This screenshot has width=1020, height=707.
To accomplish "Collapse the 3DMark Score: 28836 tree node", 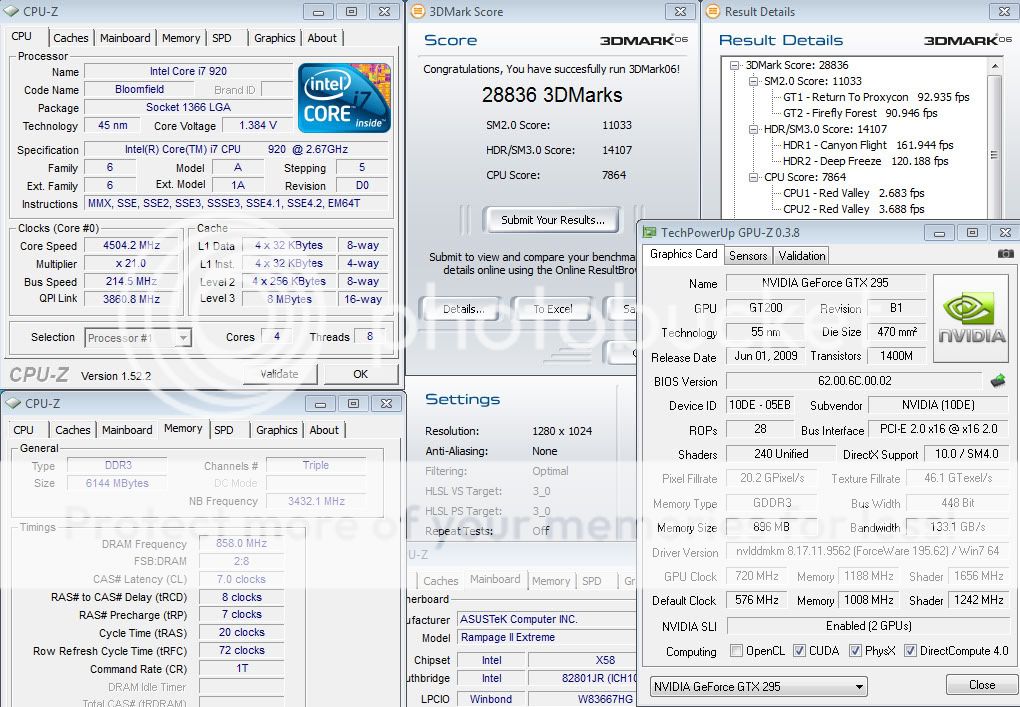I will pos(735,65).
